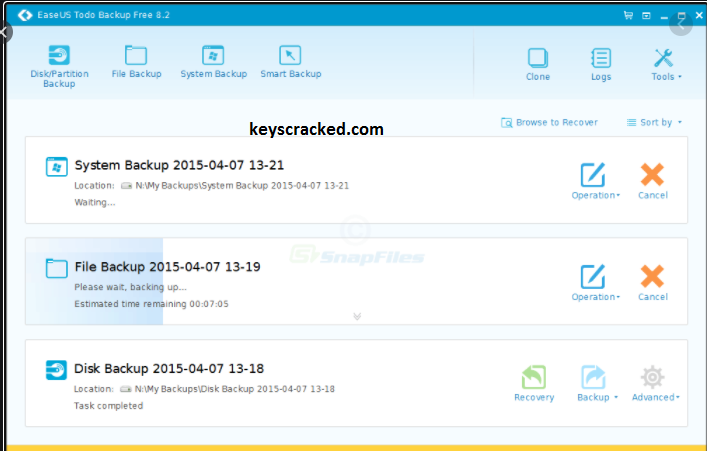707x451 pixels.
Task: Open the Tools dropdown menu
Action: (666, 64)
